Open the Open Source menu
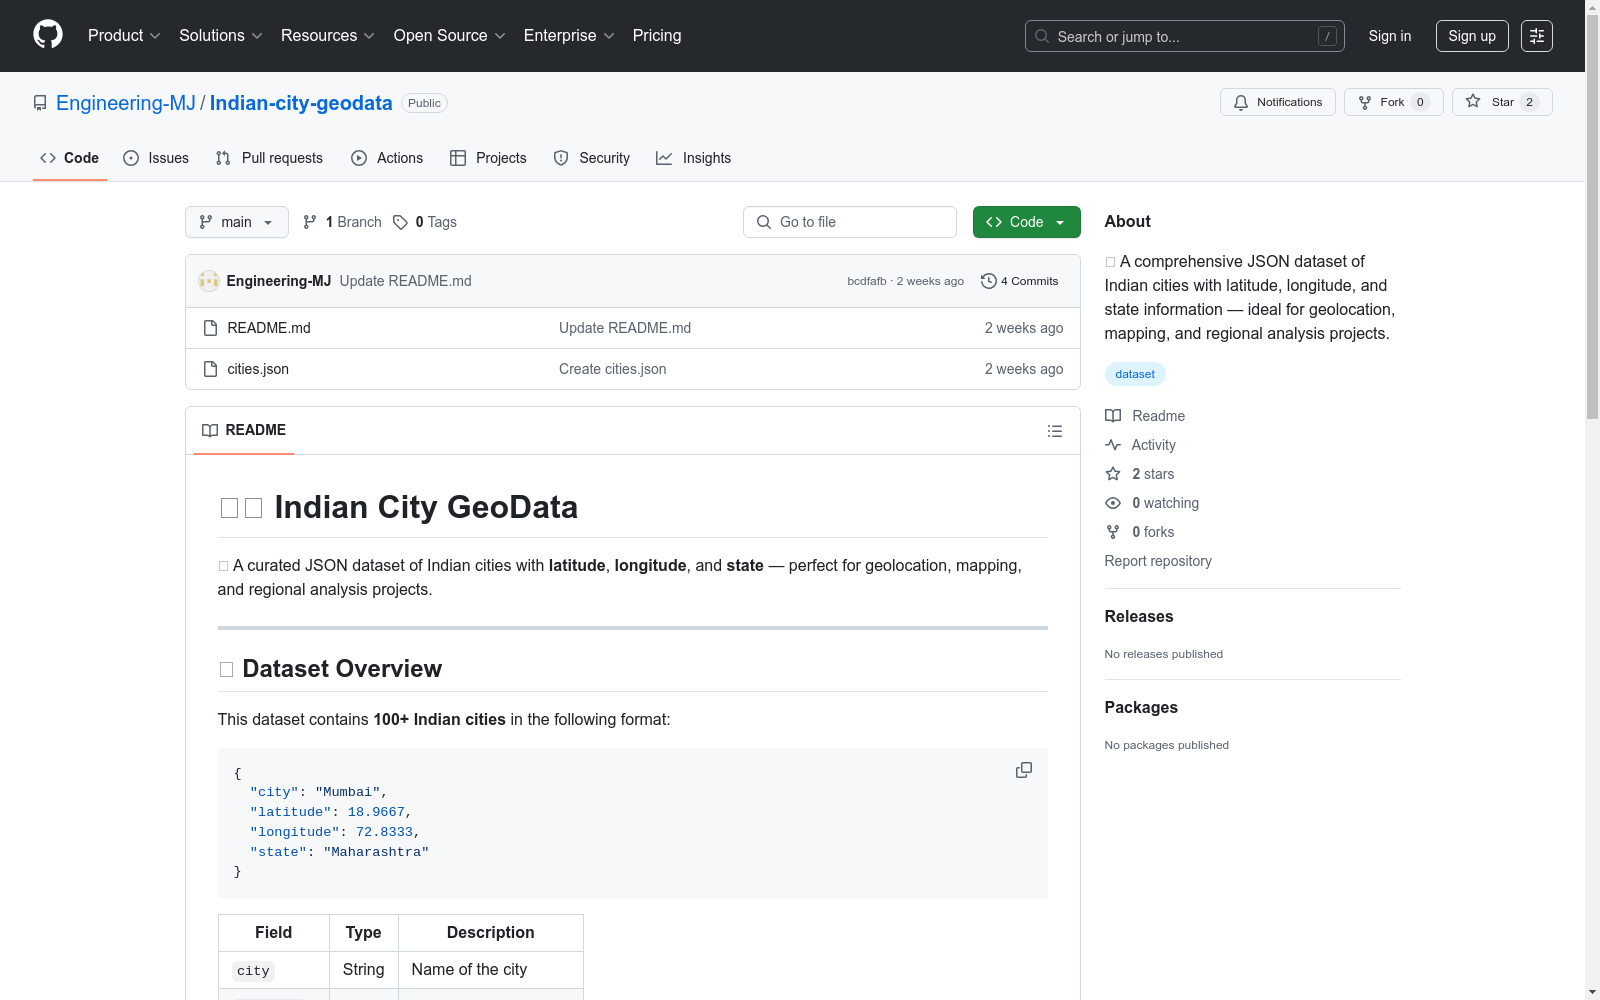The image size is (1600, 1000). tap(449, 36)
